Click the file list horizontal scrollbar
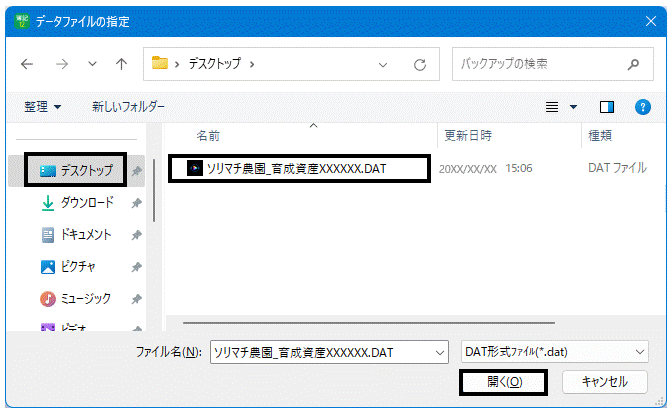The height and width of the screenshot is (416, 672). click(369, 323)
